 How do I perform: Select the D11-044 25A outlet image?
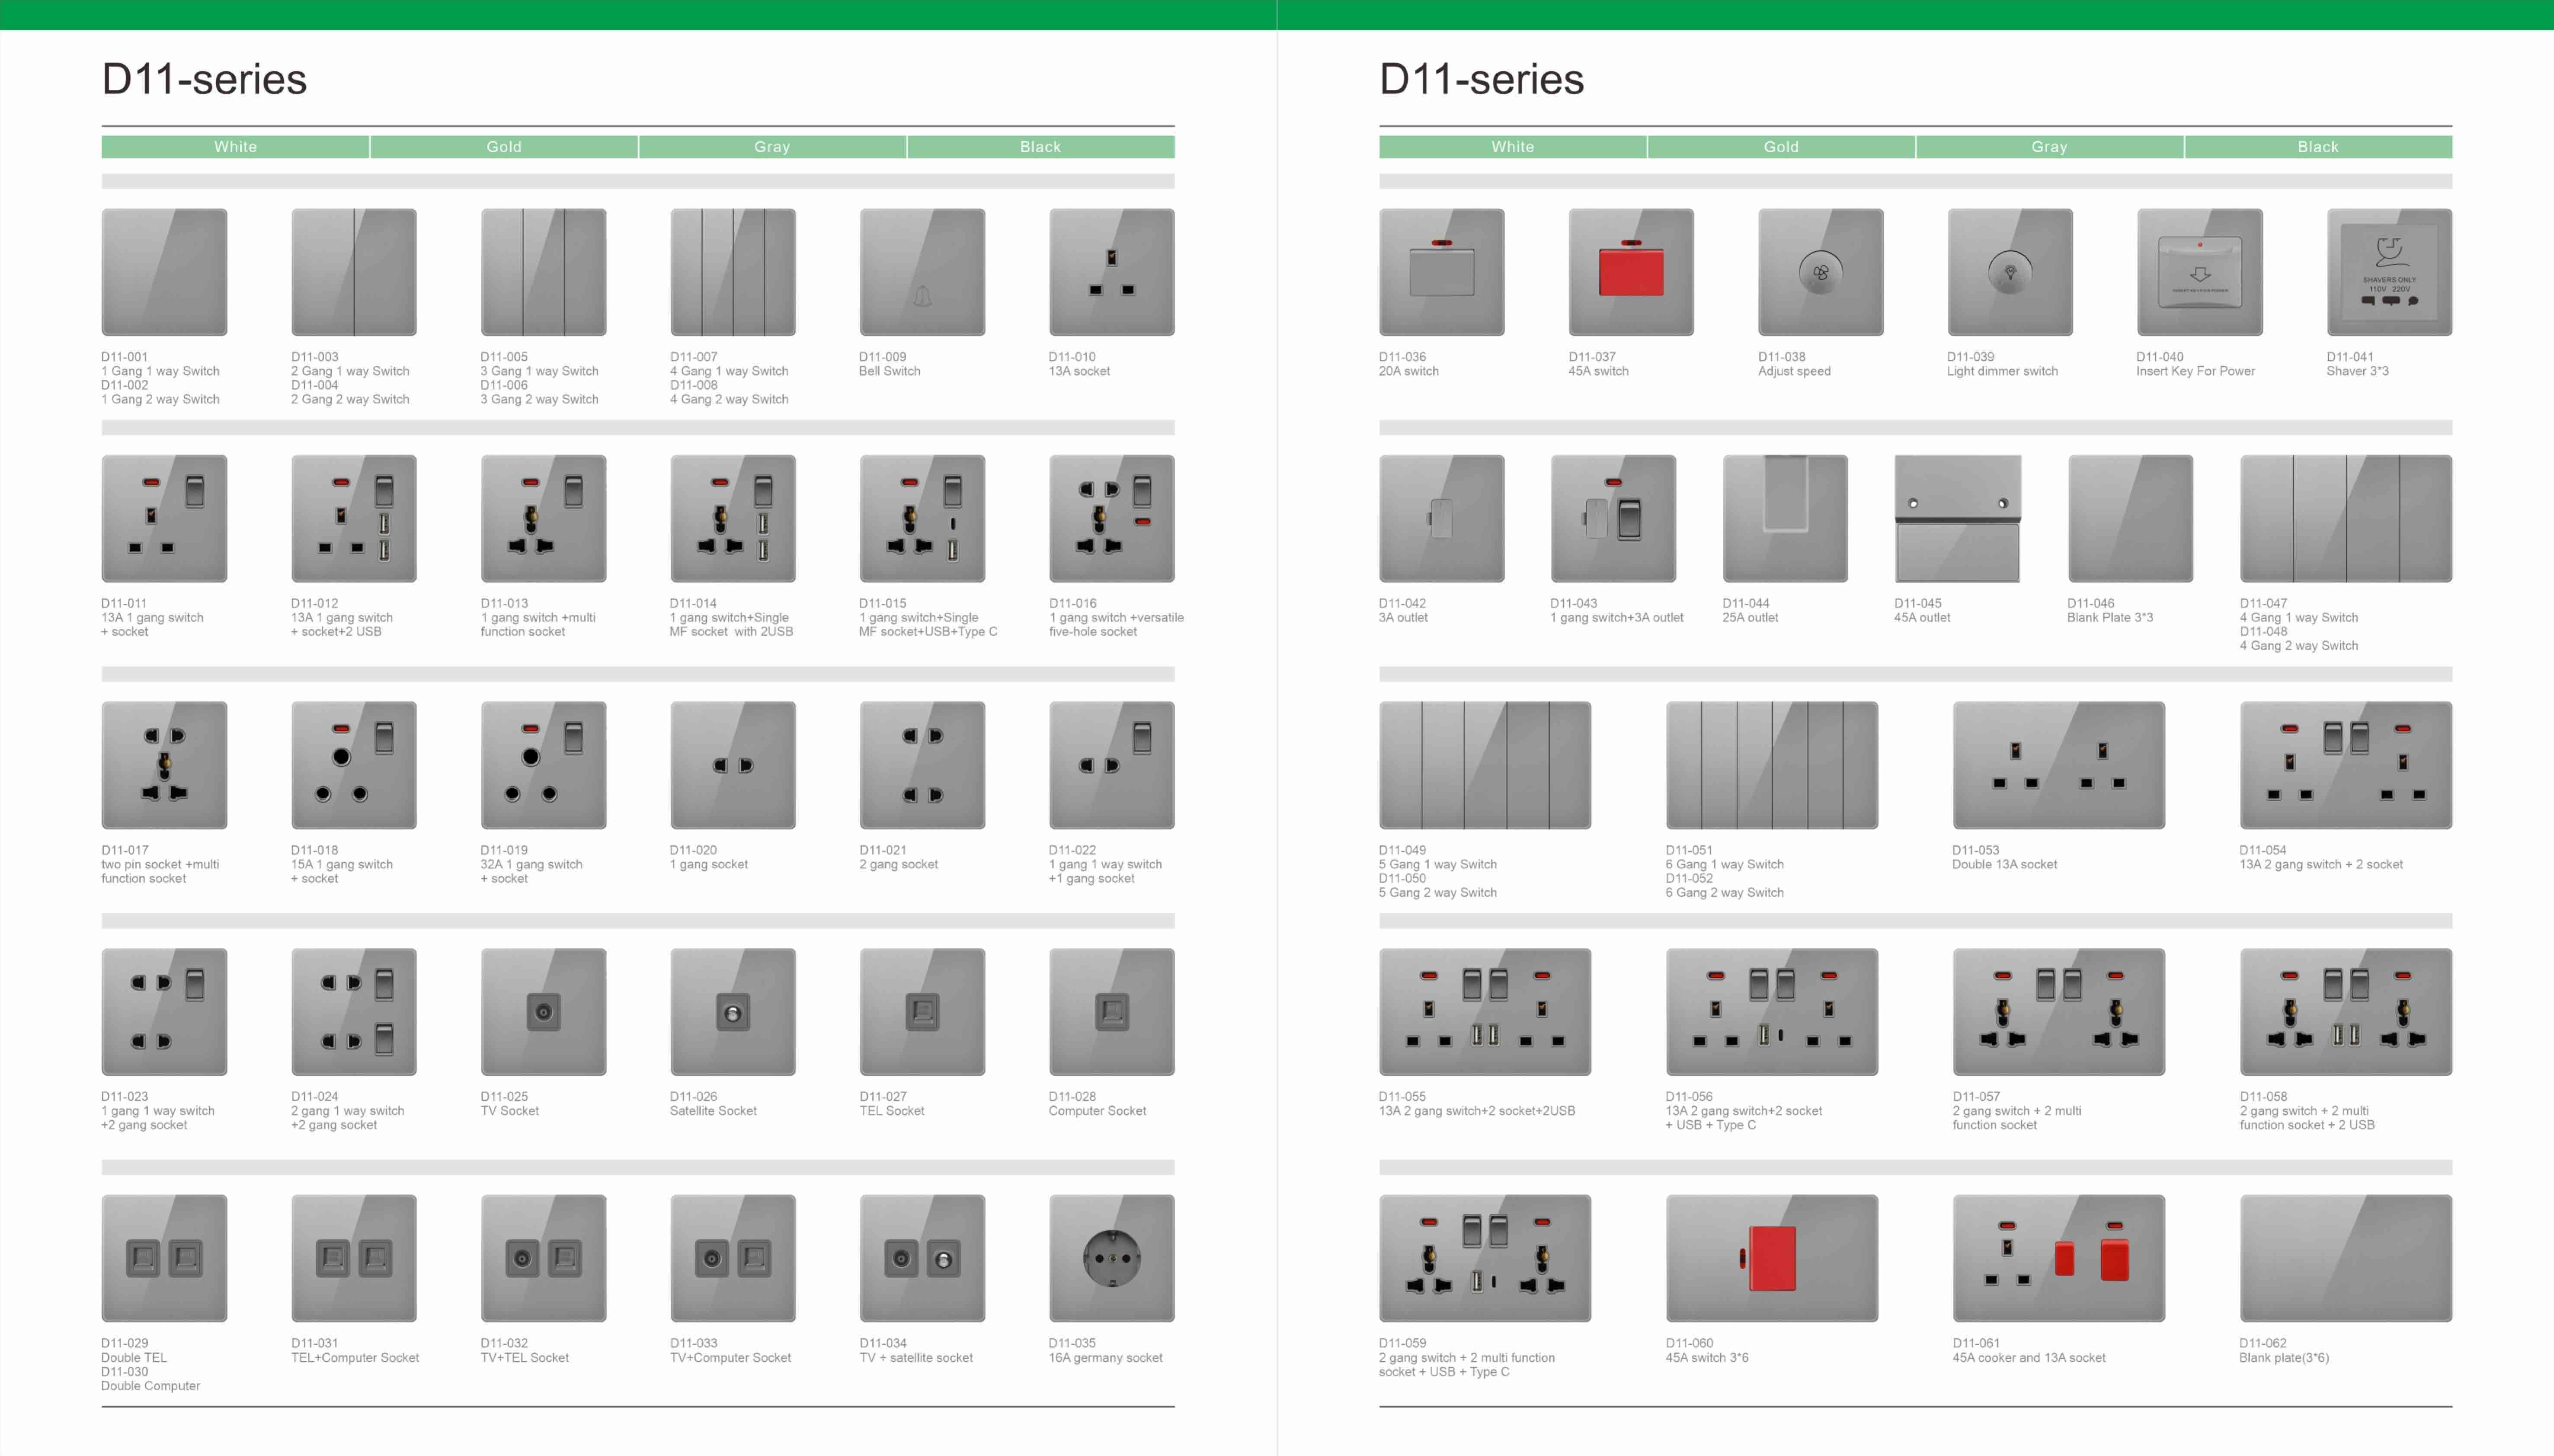[1785, 518]
